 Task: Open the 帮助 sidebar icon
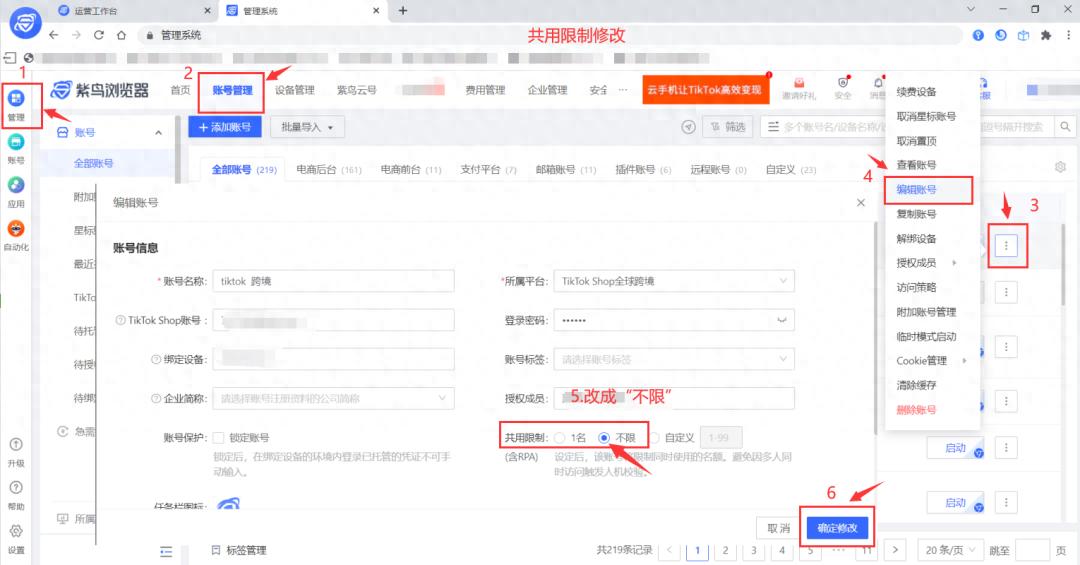click(x=16, y=488)
